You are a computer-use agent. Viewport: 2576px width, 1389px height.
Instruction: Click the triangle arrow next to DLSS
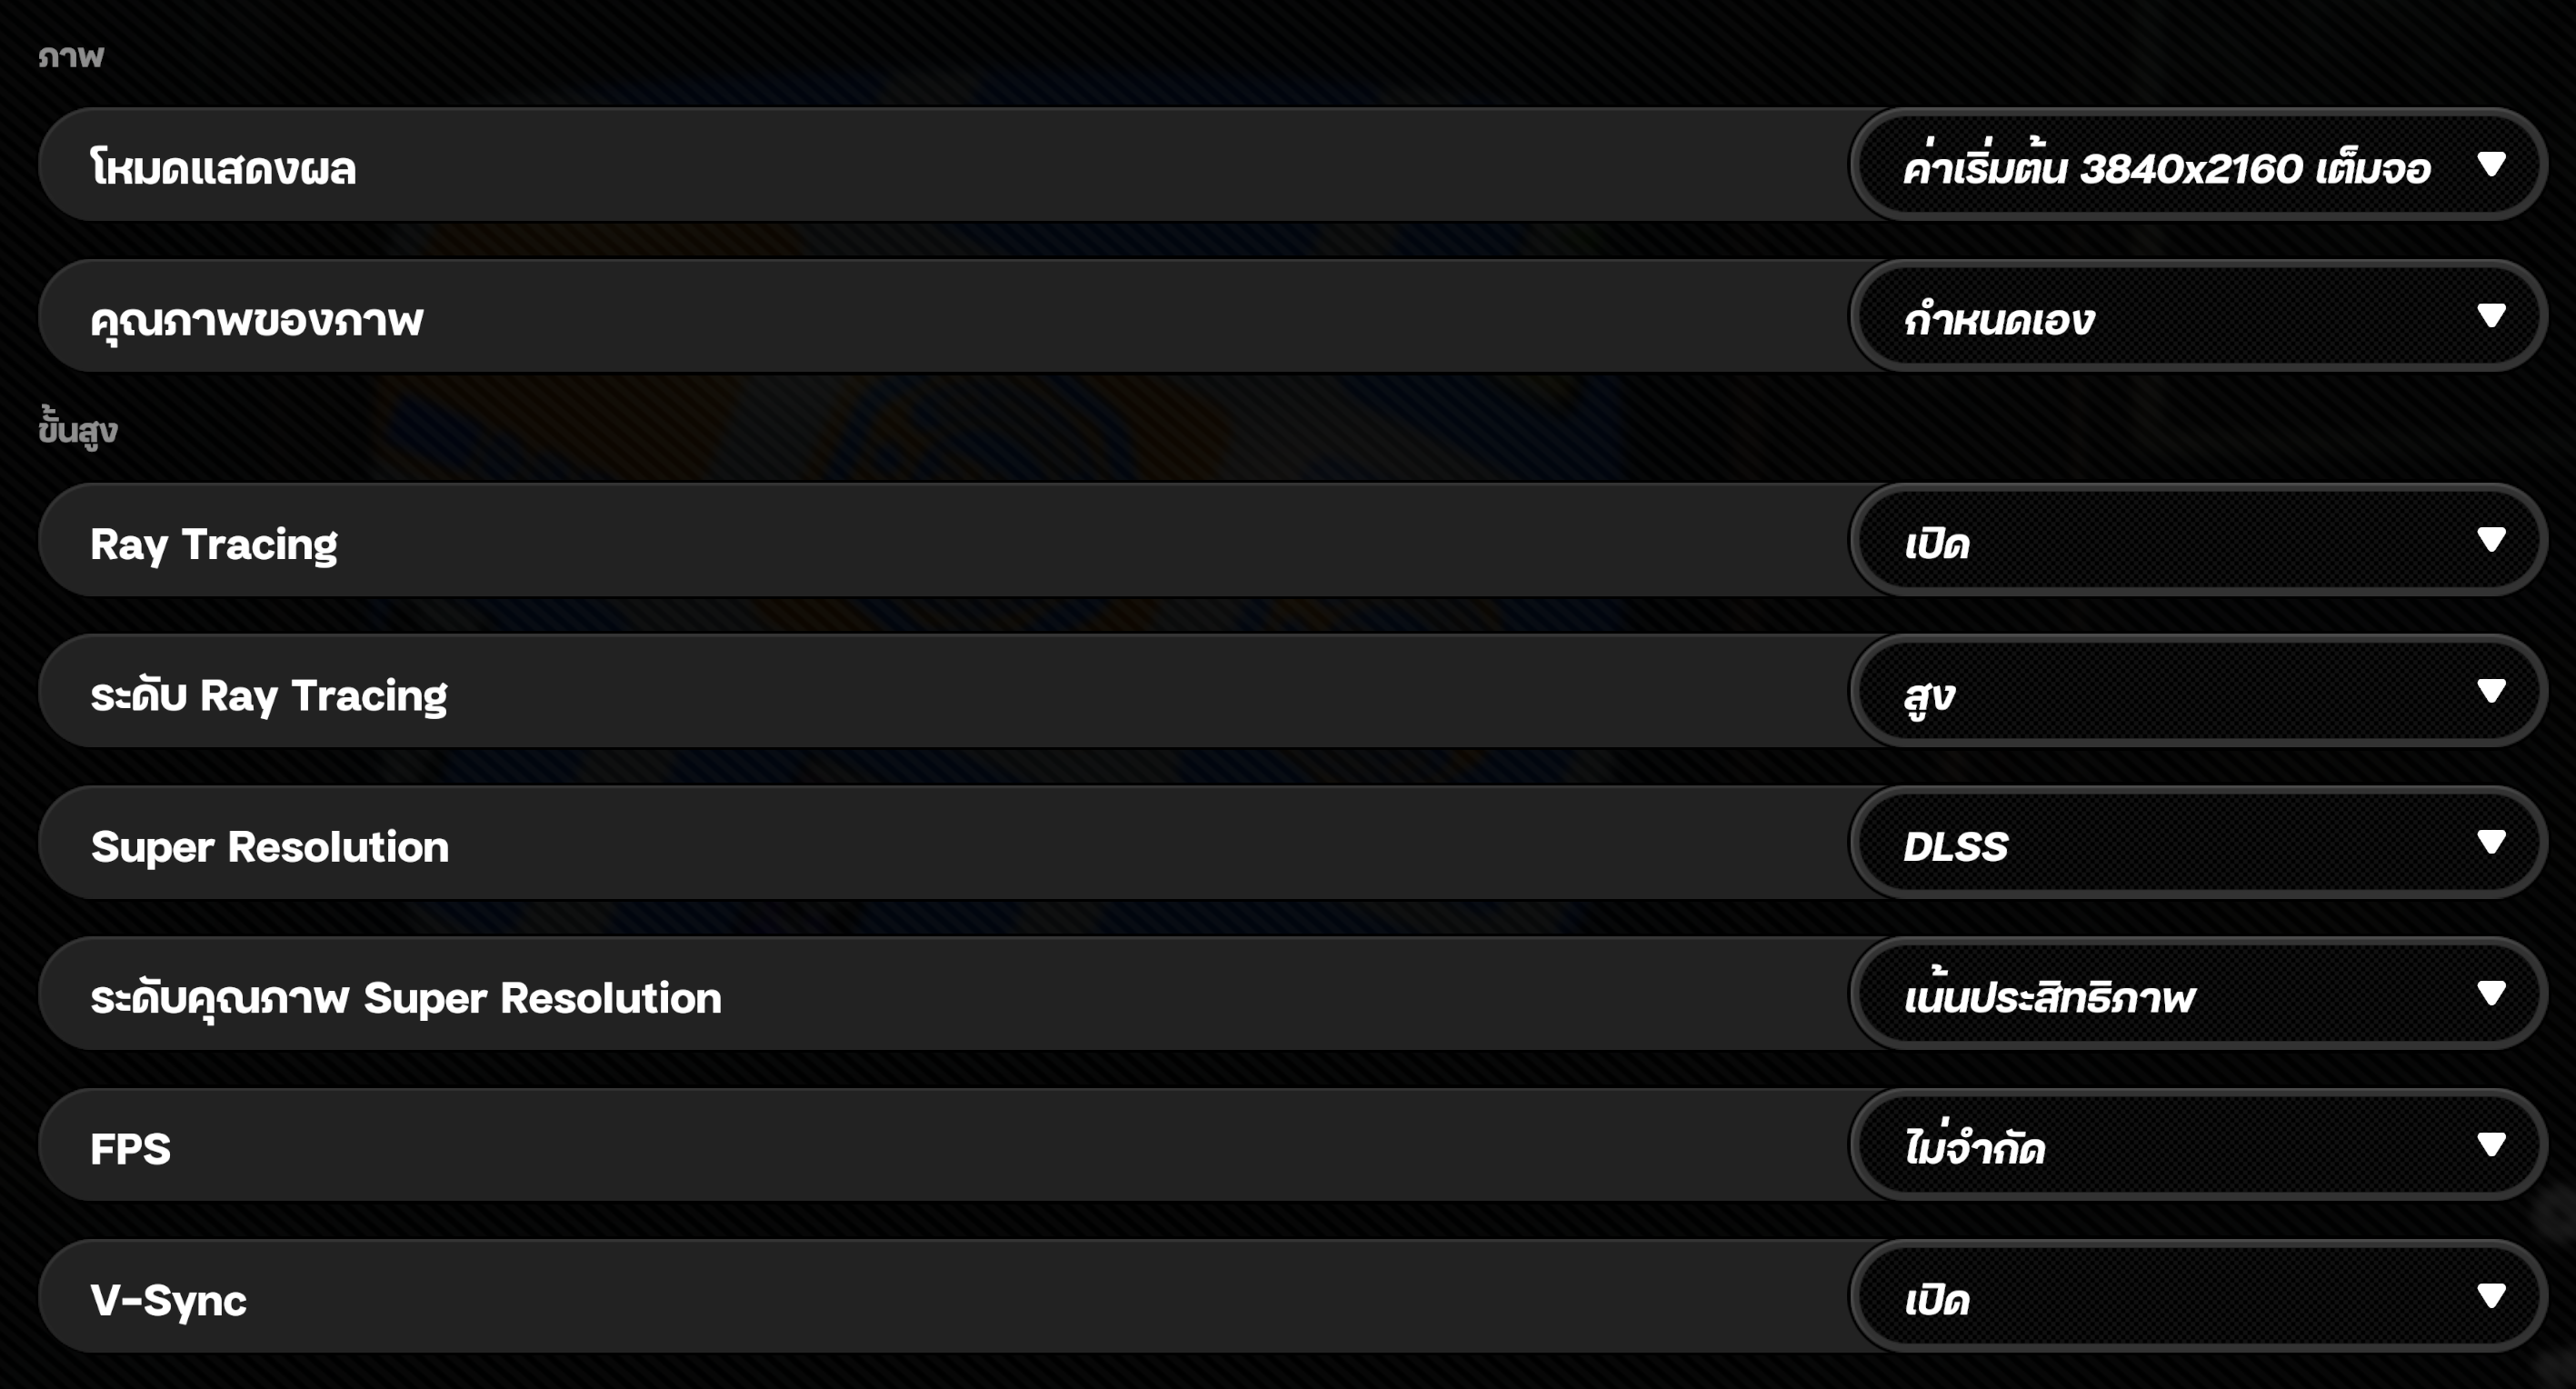tap(2491, 842)
